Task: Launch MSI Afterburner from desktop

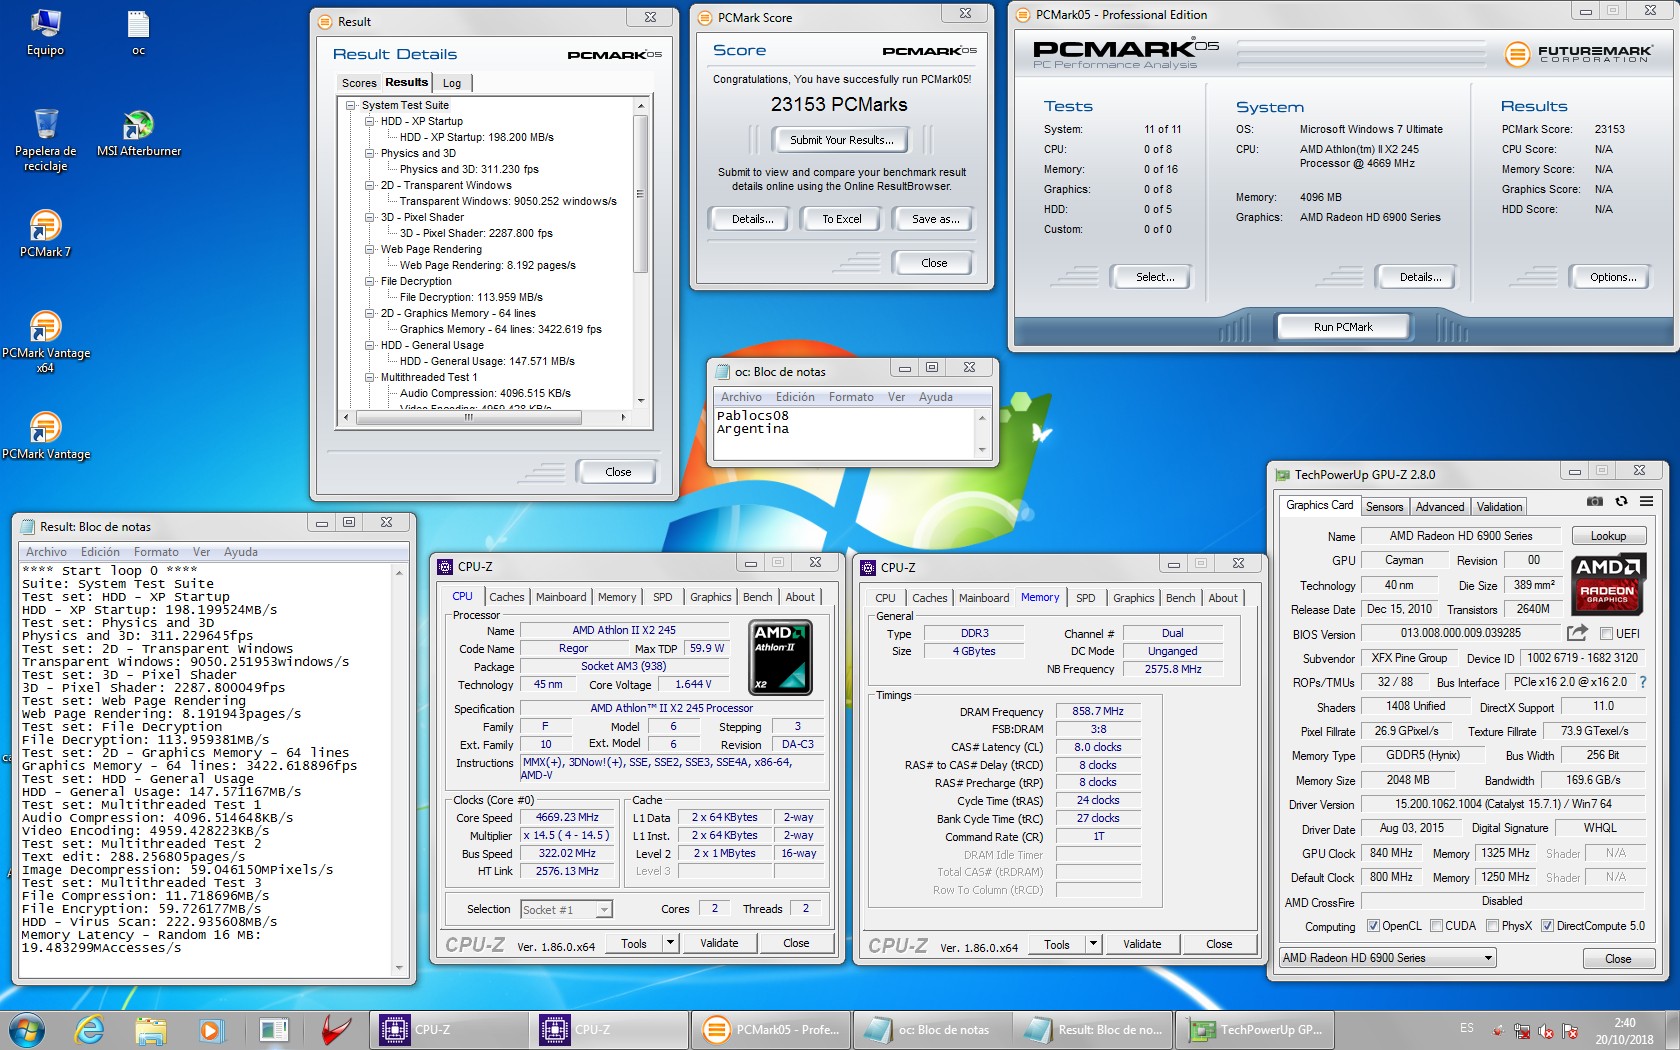Action: [139, 134]
